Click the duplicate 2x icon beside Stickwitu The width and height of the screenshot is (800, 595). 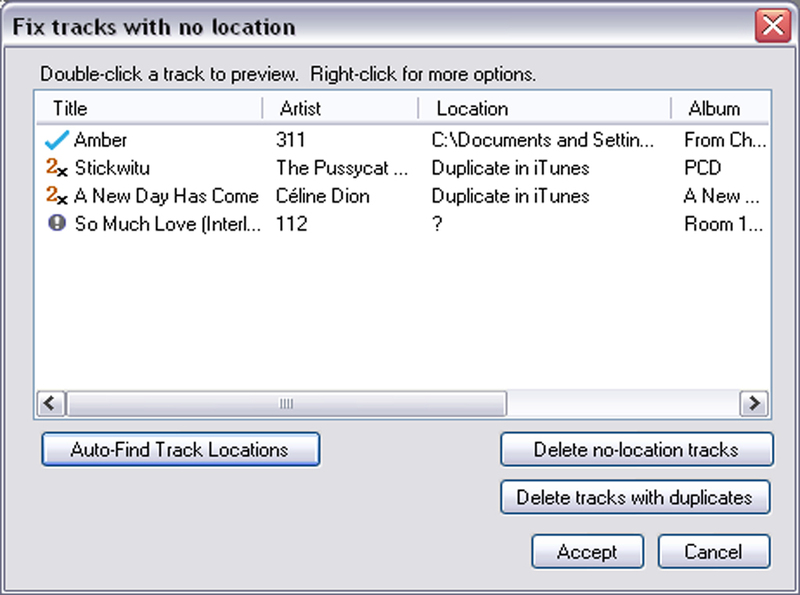click(56, 167)
